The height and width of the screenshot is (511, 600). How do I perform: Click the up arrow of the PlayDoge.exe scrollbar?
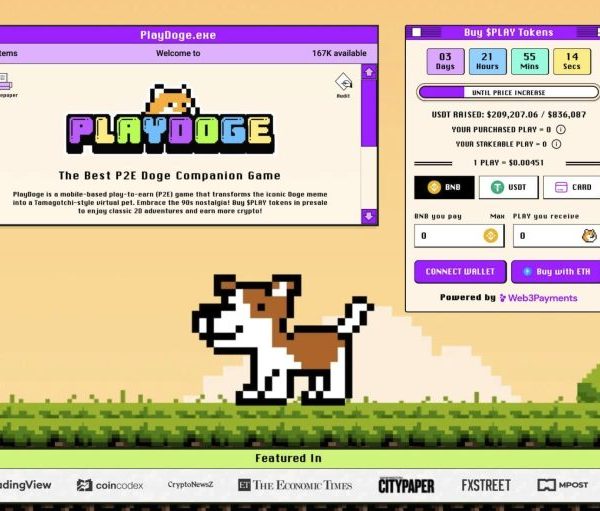[x=369, y=72]
